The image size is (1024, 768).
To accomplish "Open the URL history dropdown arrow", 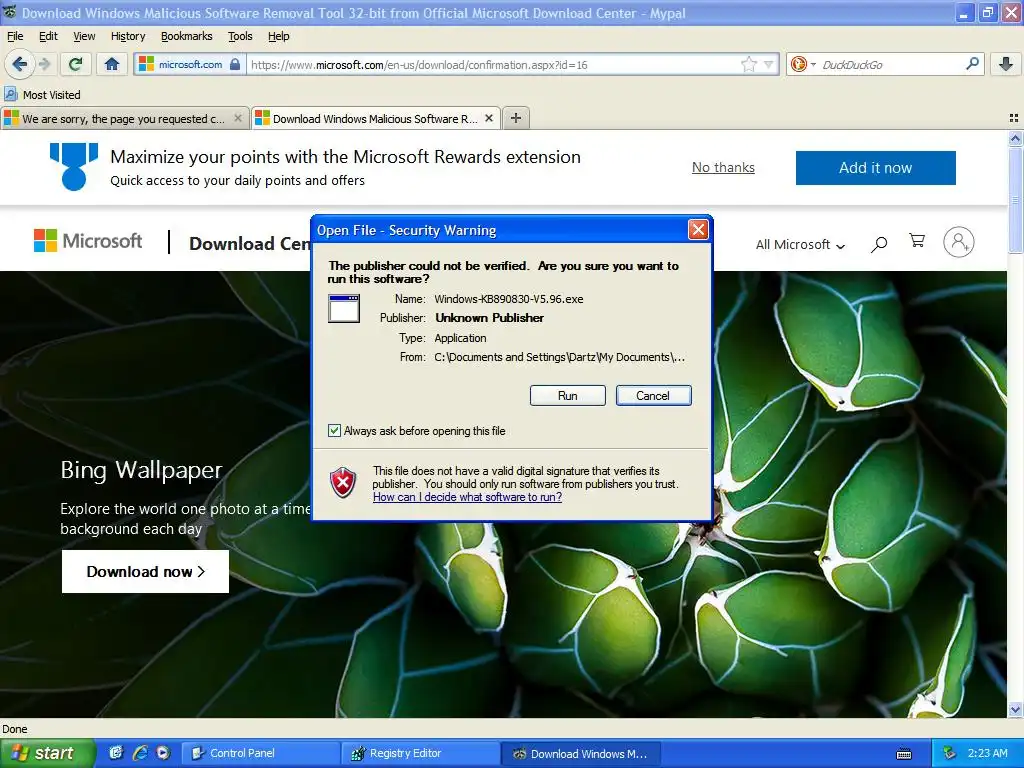I will (769, 65).
